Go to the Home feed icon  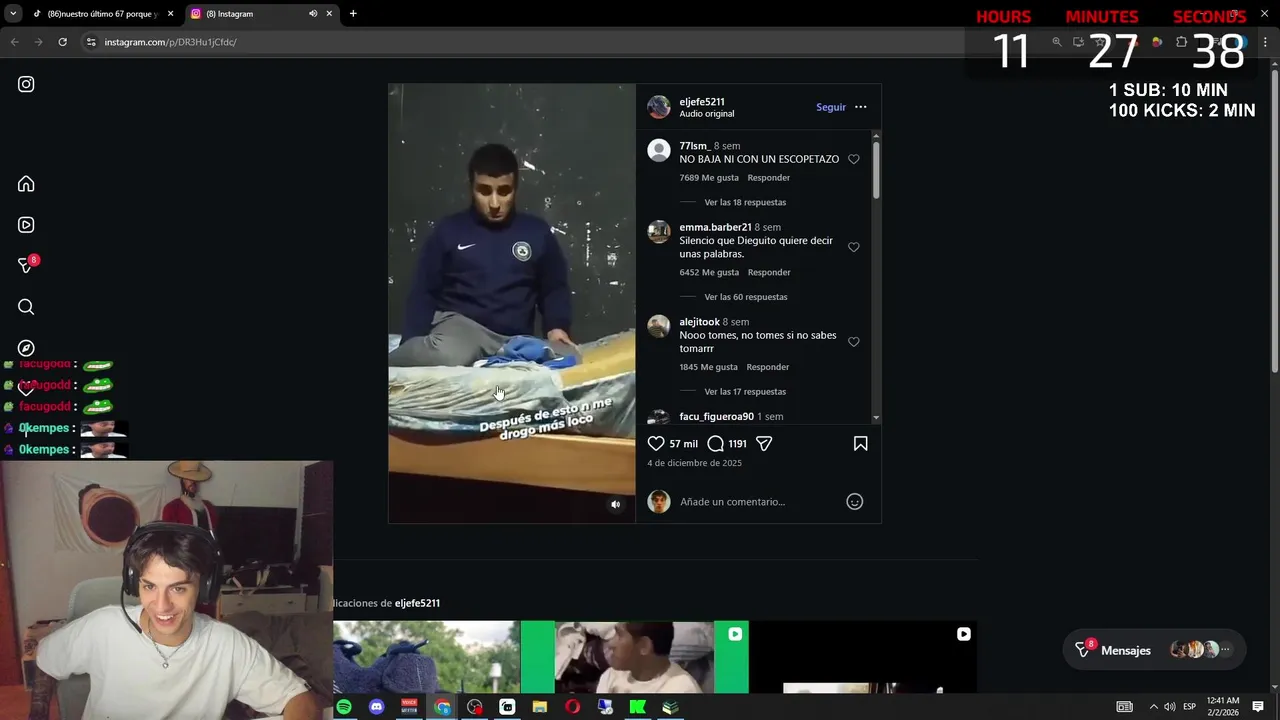26,184
